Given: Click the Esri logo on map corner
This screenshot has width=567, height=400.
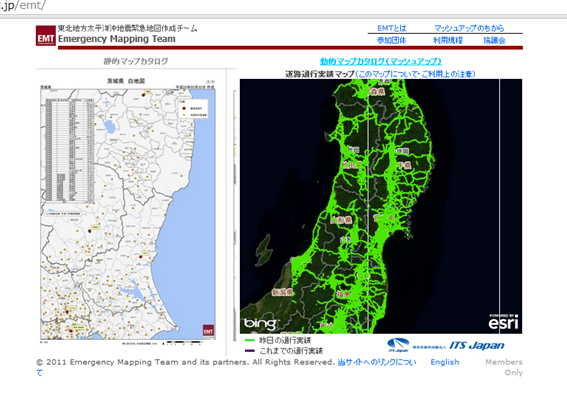Looking at the screenshot, I should [504, 322].
